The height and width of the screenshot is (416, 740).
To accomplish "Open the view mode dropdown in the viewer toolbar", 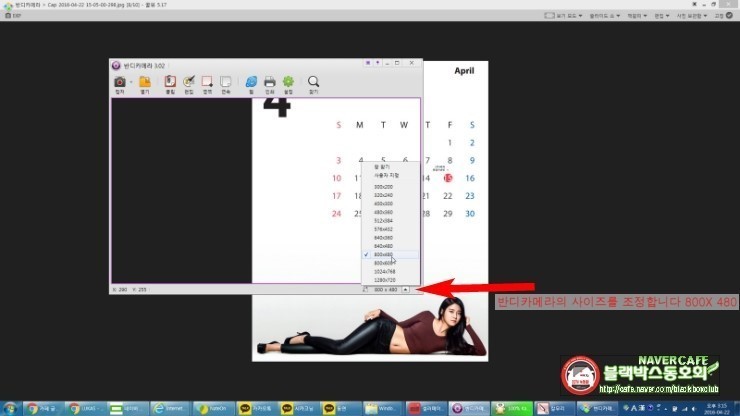I will click(x=563, y=16).
